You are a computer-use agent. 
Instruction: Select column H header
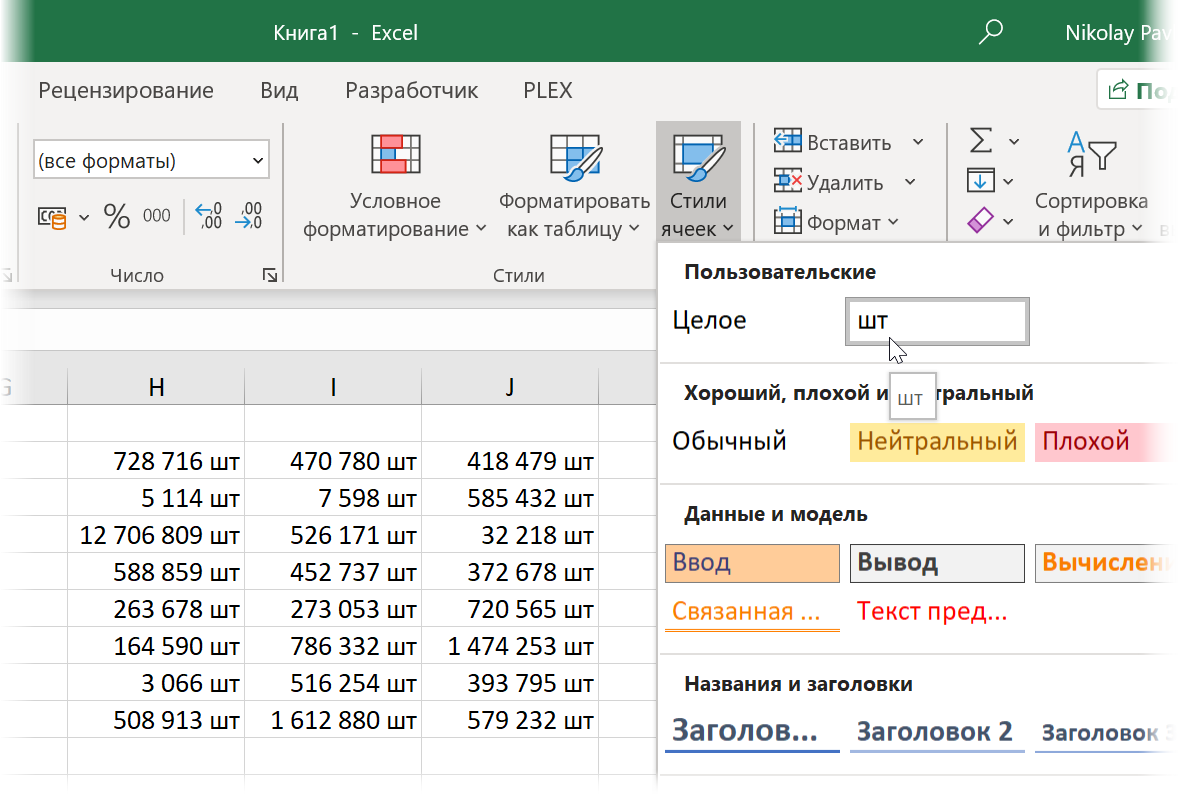click(x=156, y=386)
